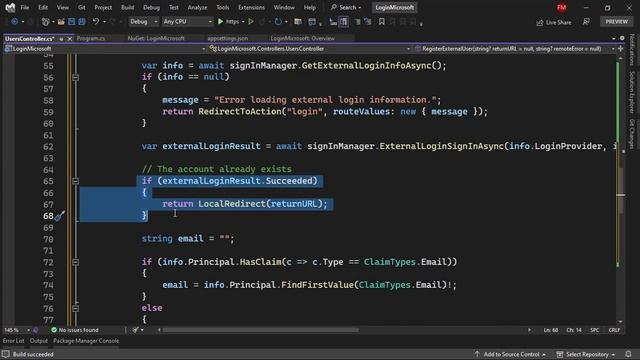Viewport: 640px width, 360px height.
Task: Click Select Repository button
Action: pyautogui.click(x=586, y=354)
